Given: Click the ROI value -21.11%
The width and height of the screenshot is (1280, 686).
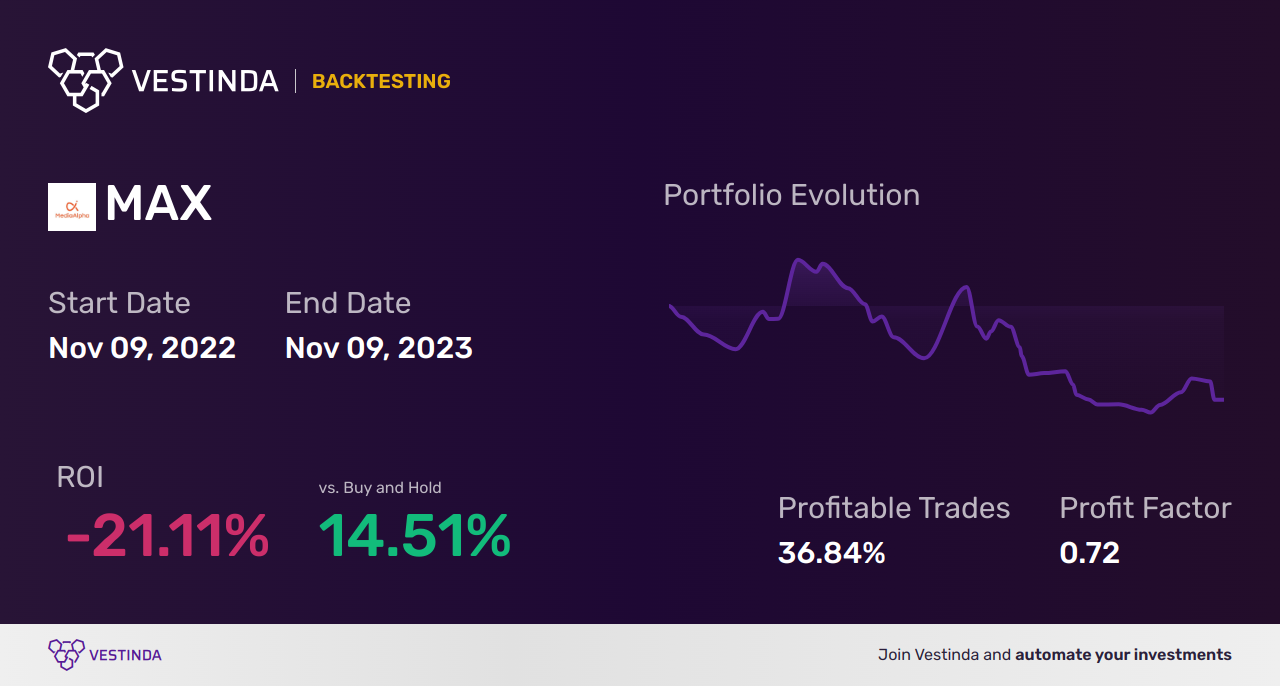Looking at the screenshot, I should coord(167,536).
